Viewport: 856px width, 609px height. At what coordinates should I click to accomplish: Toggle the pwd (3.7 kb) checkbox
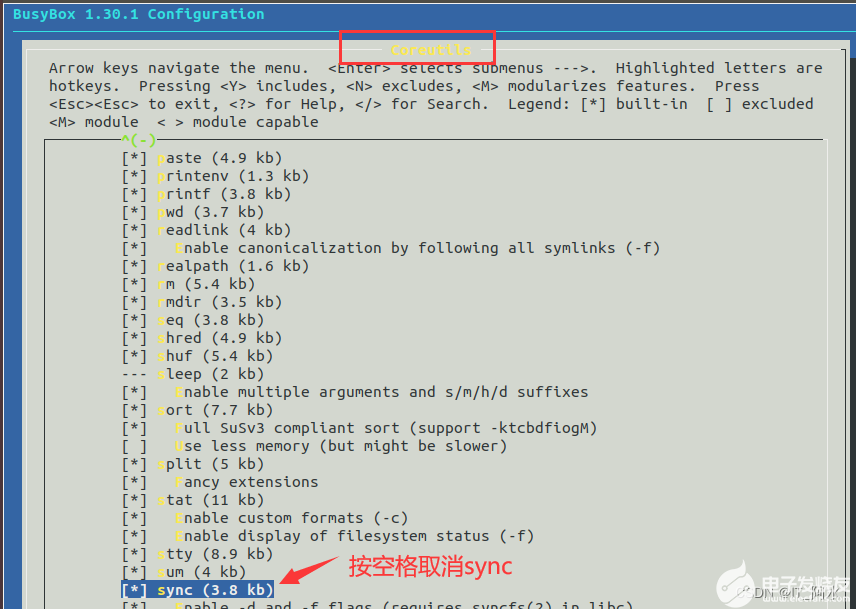pos(134,212)
